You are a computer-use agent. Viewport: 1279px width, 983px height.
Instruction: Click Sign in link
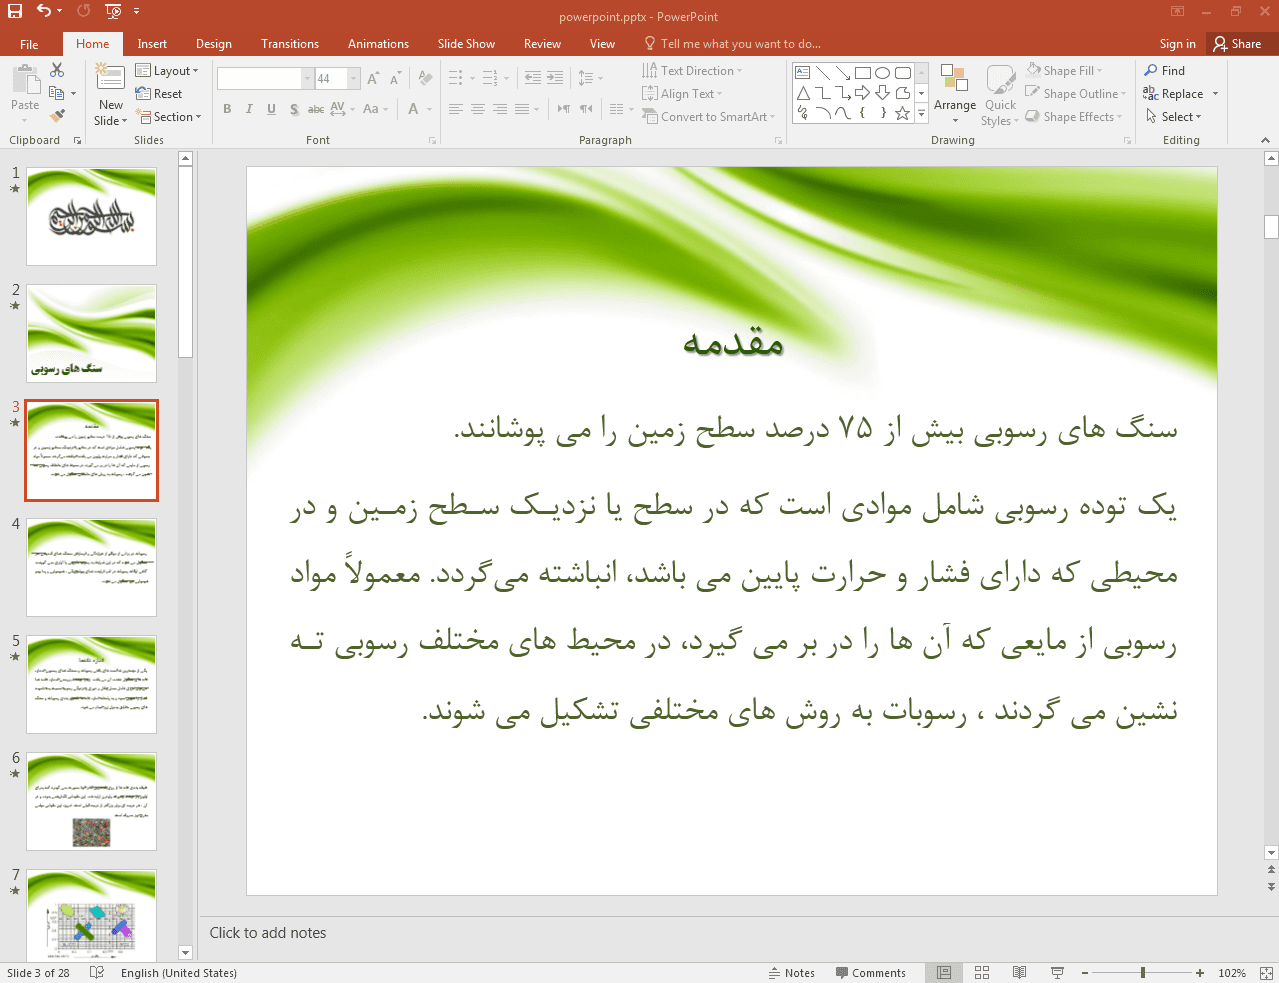[x=1177, y=44]
